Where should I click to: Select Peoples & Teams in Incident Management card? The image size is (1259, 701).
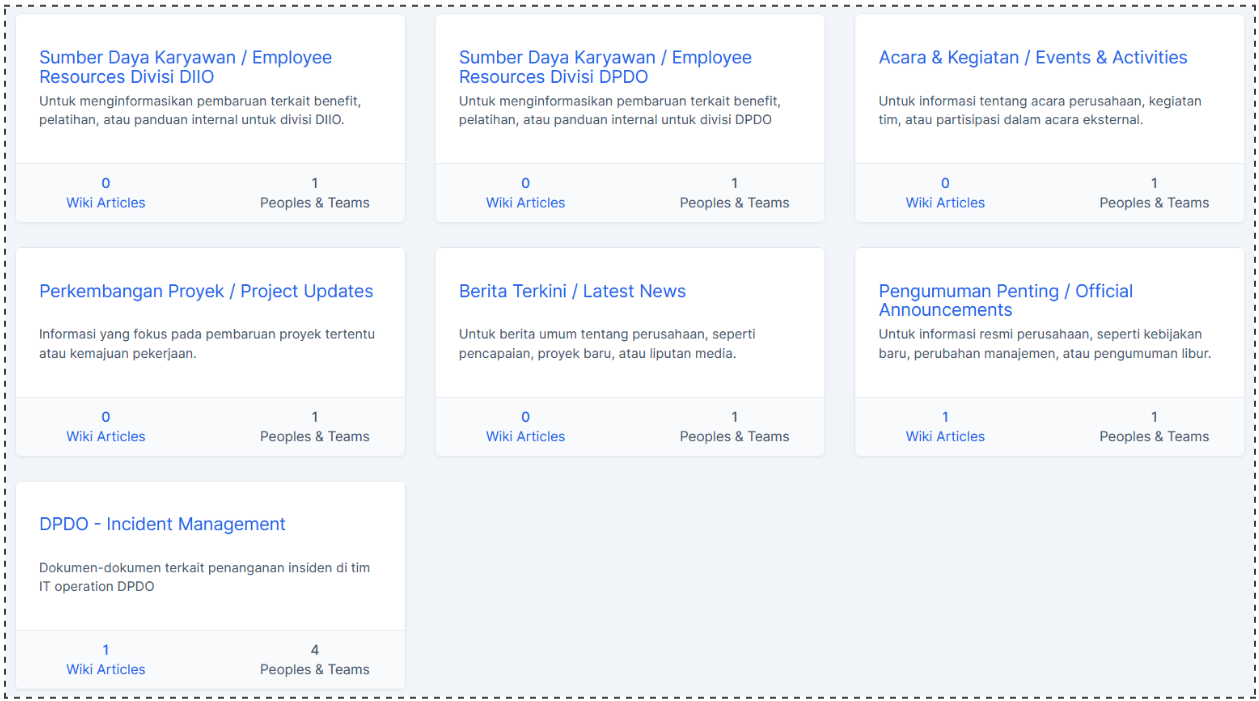coord(314,670)
